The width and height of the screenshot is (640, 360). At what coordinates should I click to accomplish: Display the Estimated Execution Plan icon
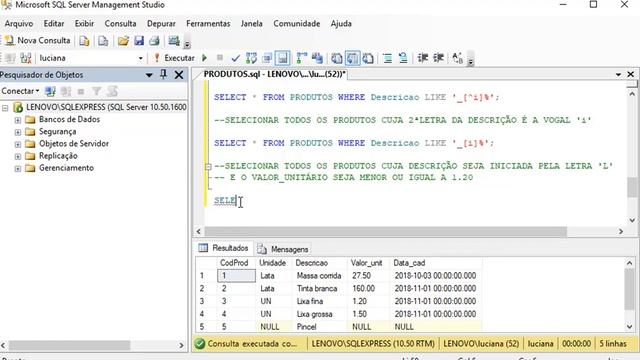click(x=251, y=58)
